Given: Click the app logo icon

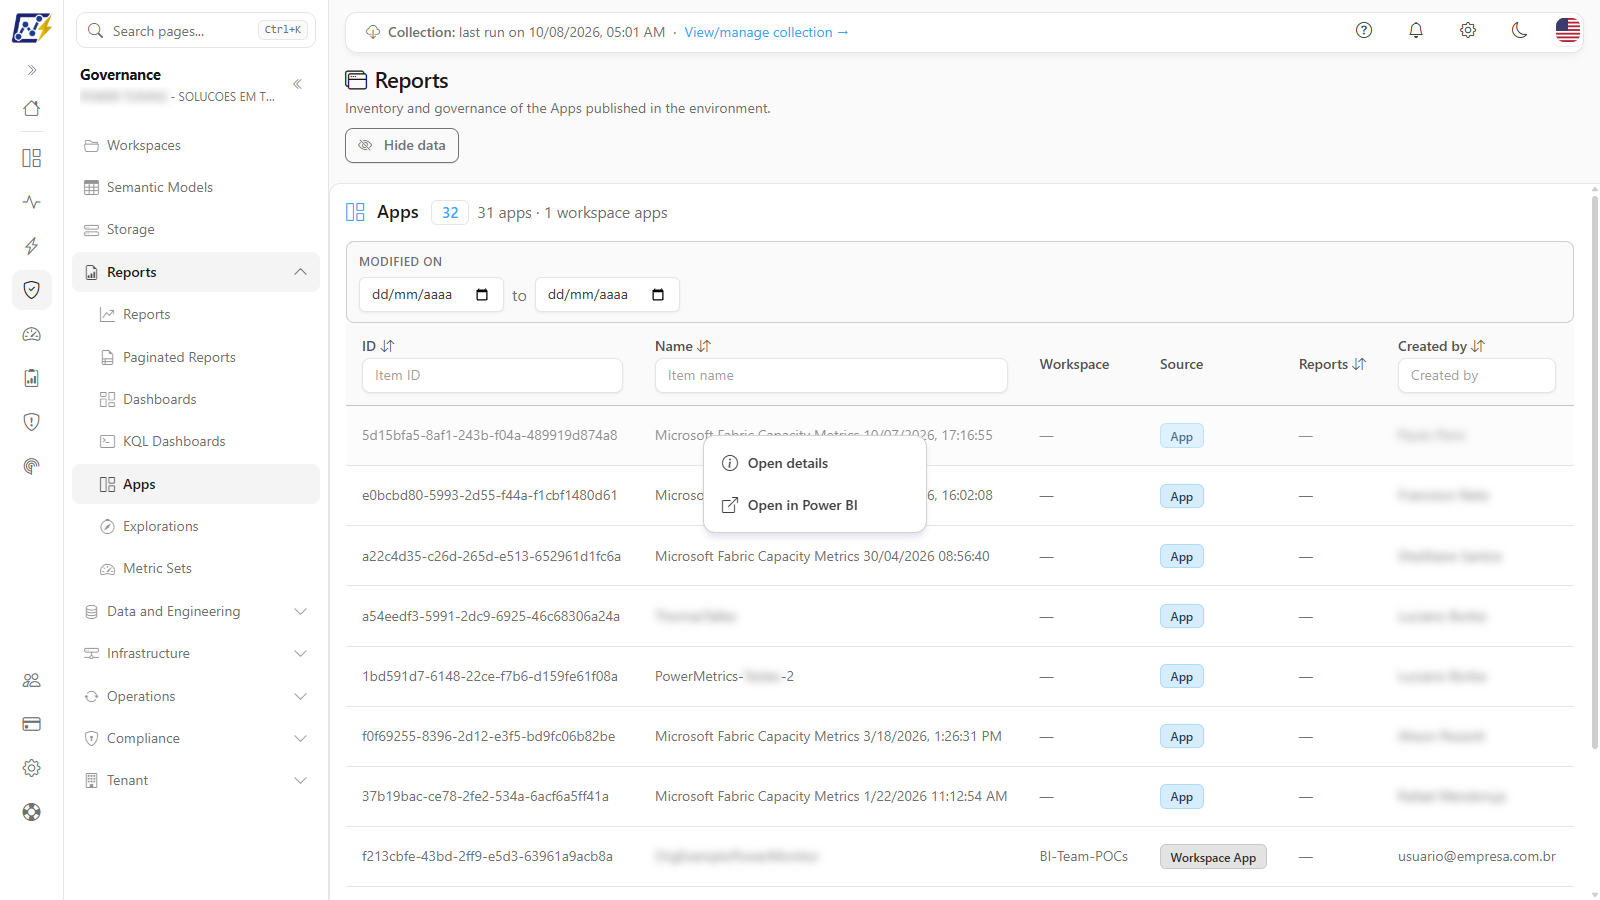Looking at the screenshot, I should point(31,27).
